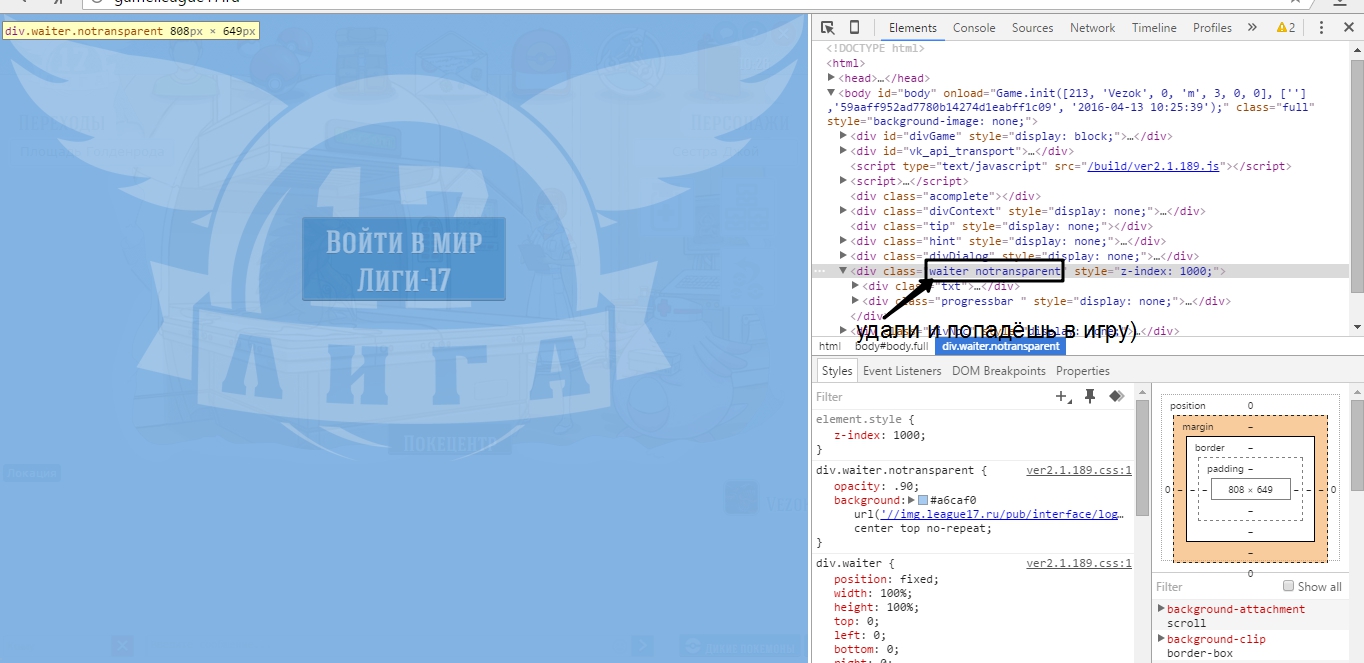Select the body#body.full breadcrumb
The width and height of the screenshot is (1364, 663).
891,346
